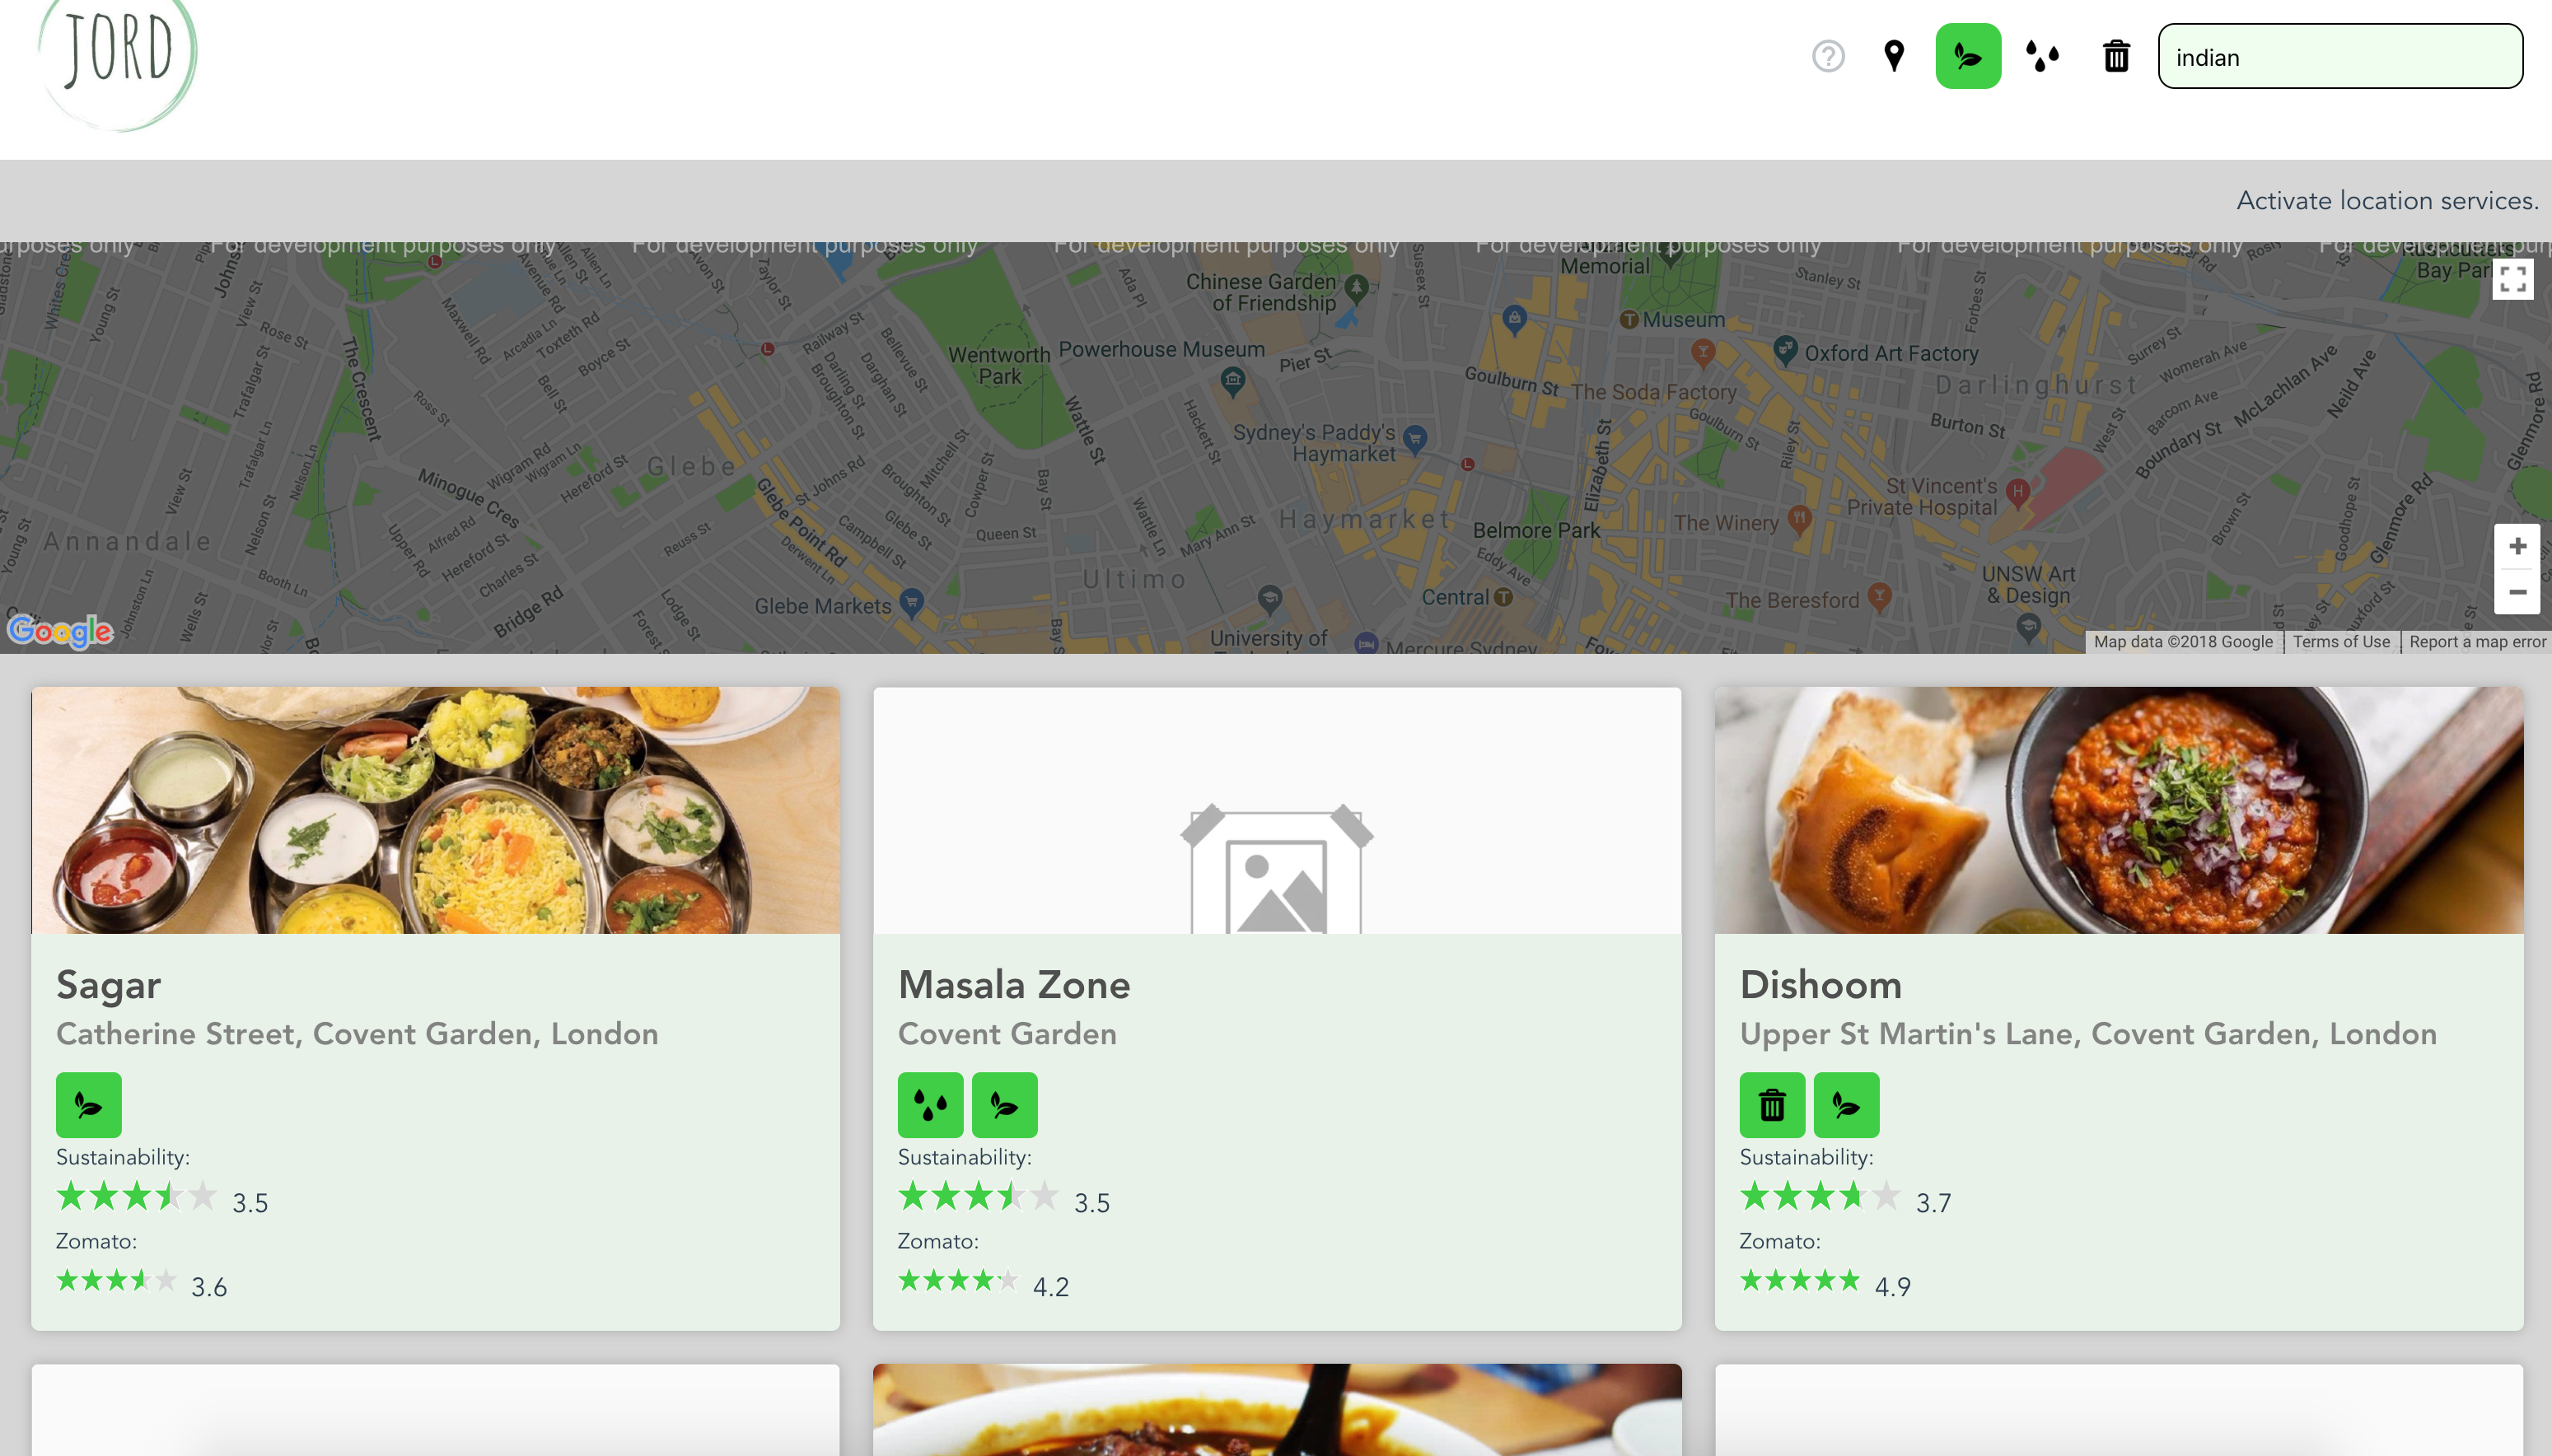Toggle the trash bin waste filter

point(2116,56)
